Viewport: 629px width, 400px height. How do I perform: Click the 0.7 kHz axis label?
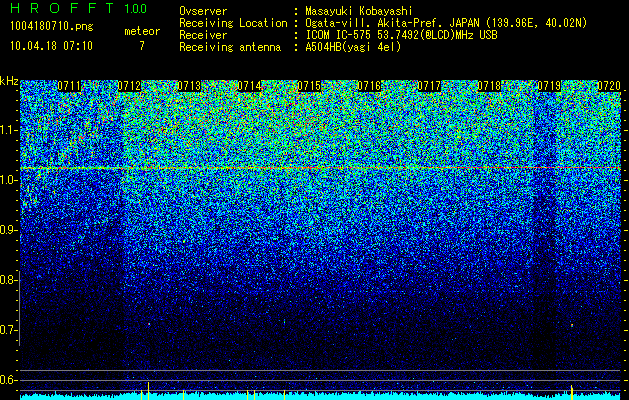(8, 330)
